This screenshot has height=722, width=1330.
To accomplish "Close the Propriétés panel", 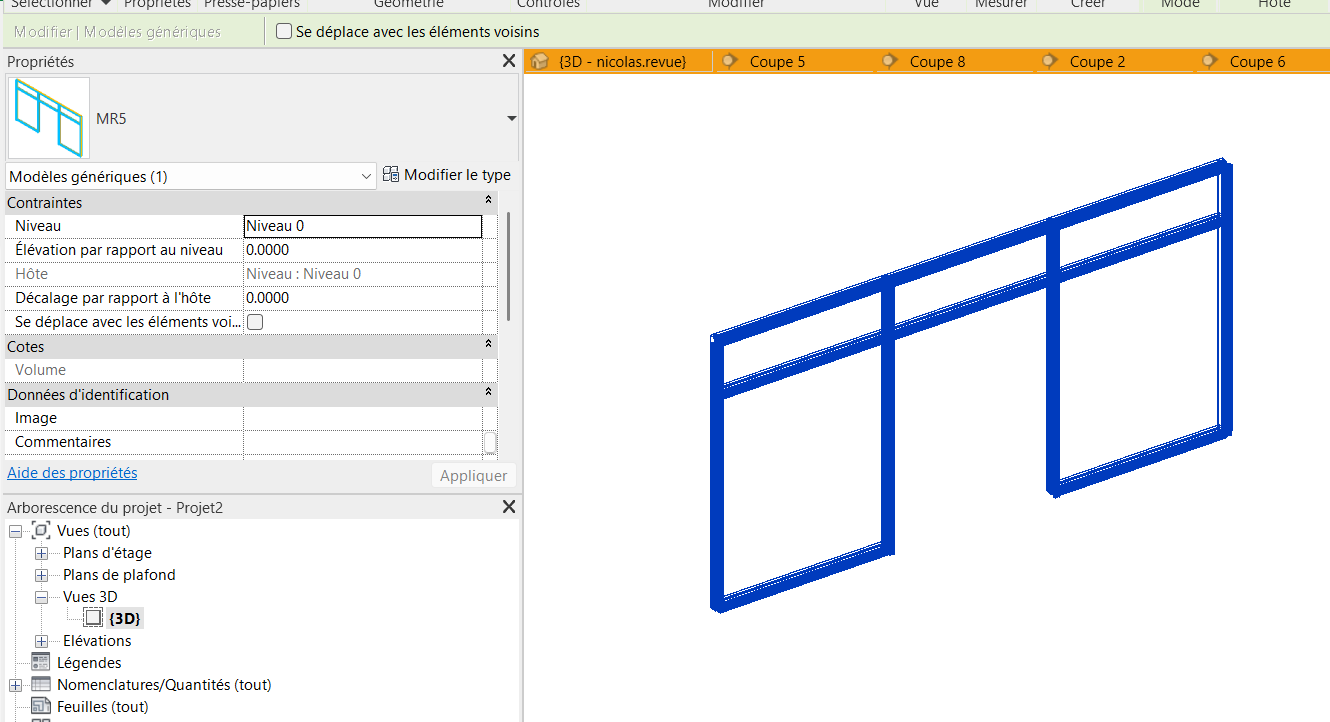I will click(508, 62).
